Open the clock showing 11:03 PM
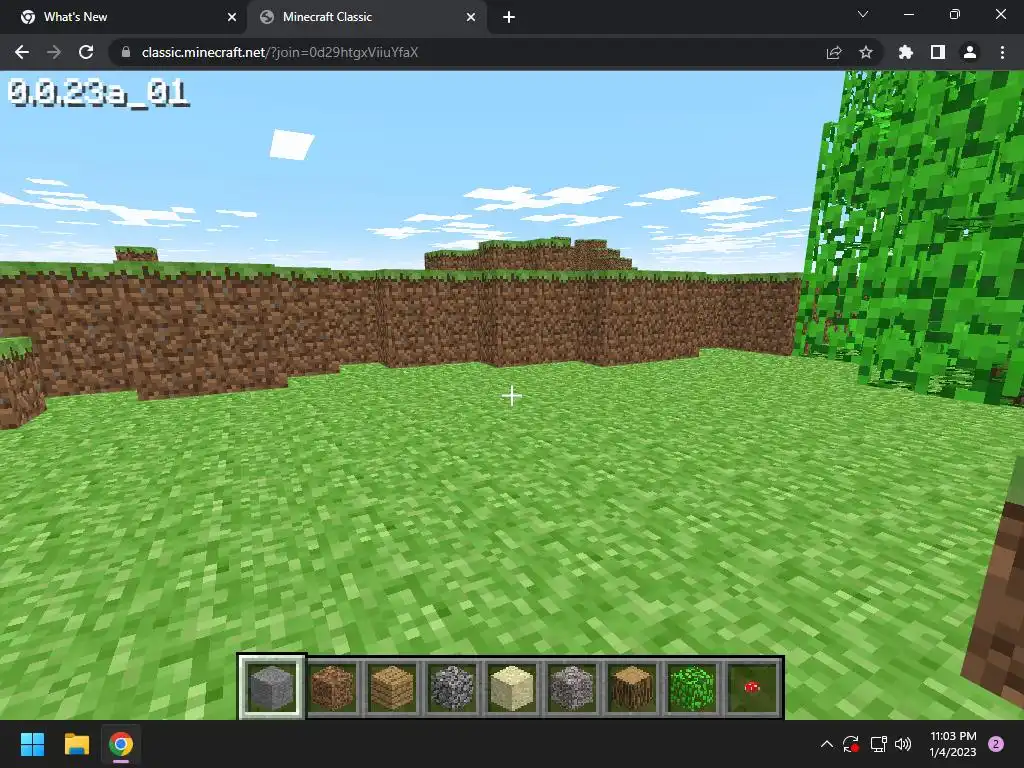This screenshot has height=768, width=1024. [x=953, y=744]
